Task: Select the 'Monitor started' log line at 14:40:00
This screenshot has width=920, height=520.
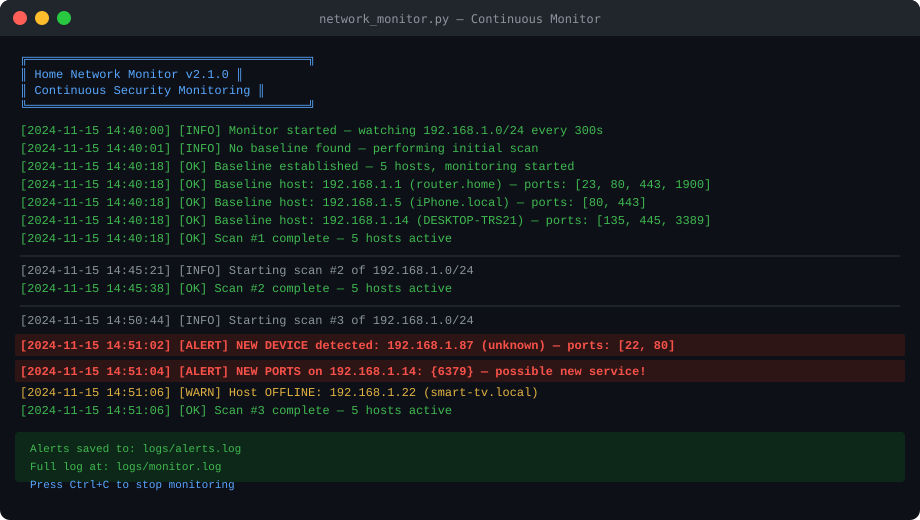Action: 312,130
